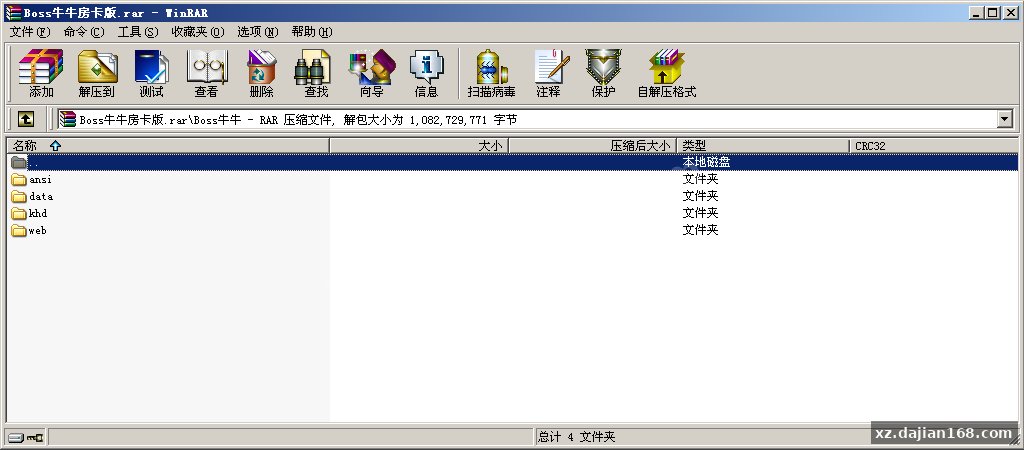Run the 测试 (Test) archive tool
The height and width of the screenshot is (450, 1024).
[x=152, y=73]
